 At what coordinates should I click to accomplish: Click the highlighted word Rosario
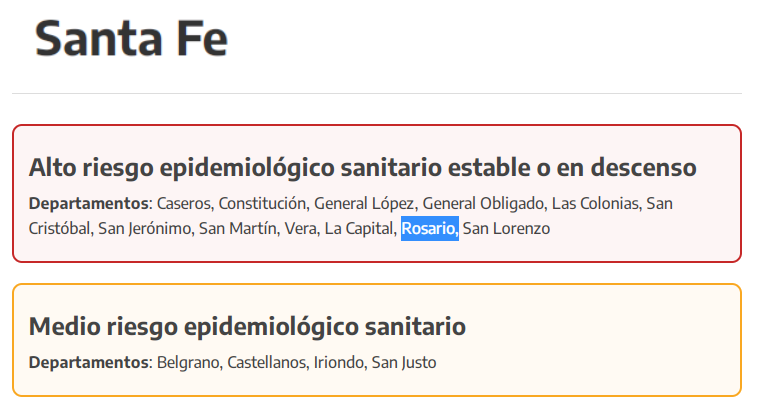point(429,229)
